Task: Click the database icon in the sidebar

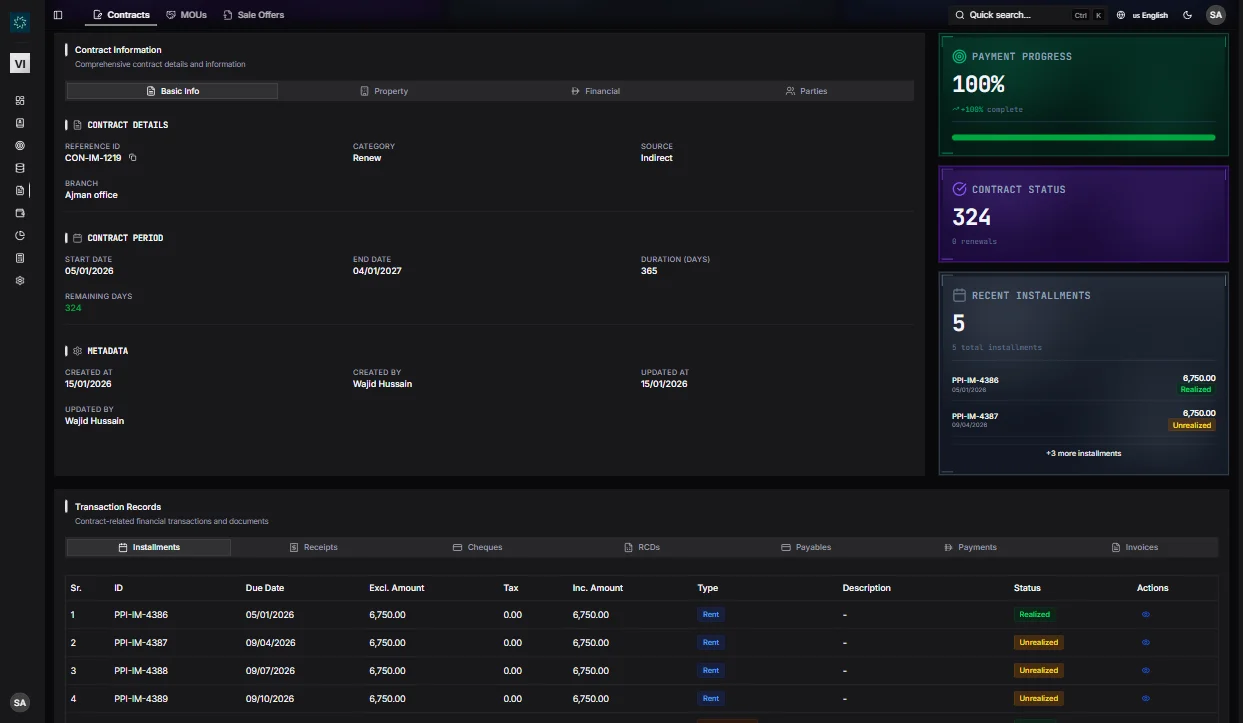Action: (x=20, y=168)
